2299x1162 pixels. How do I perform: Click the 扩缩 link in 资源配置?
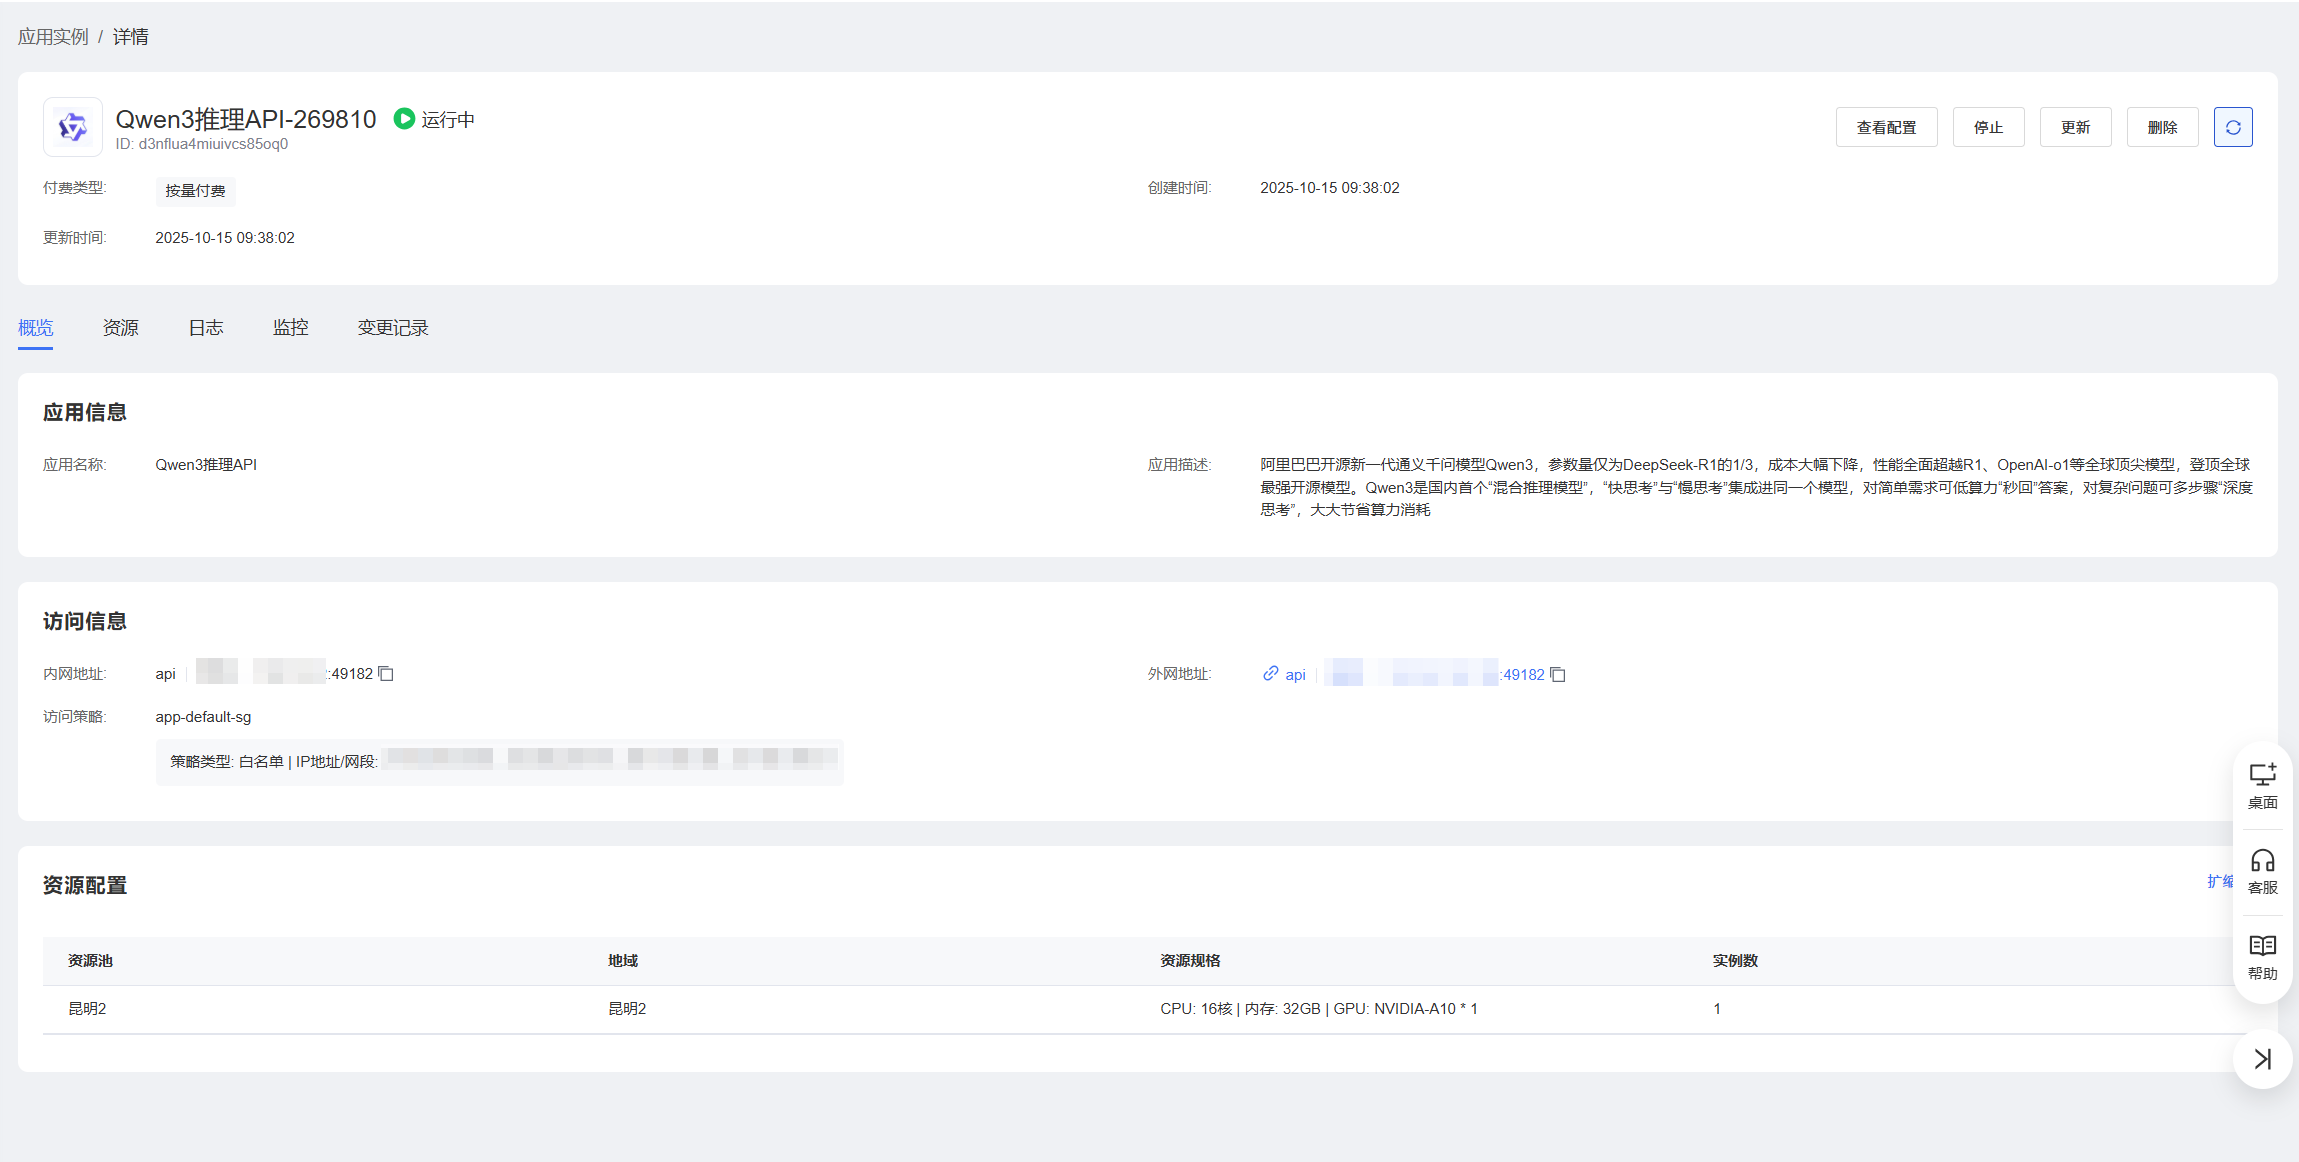pos(2219,881)
